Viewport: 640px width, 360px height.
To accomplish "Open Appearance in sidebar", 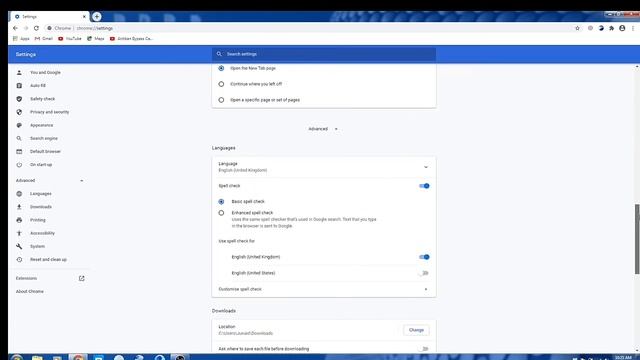I will (x=42, y=125).
